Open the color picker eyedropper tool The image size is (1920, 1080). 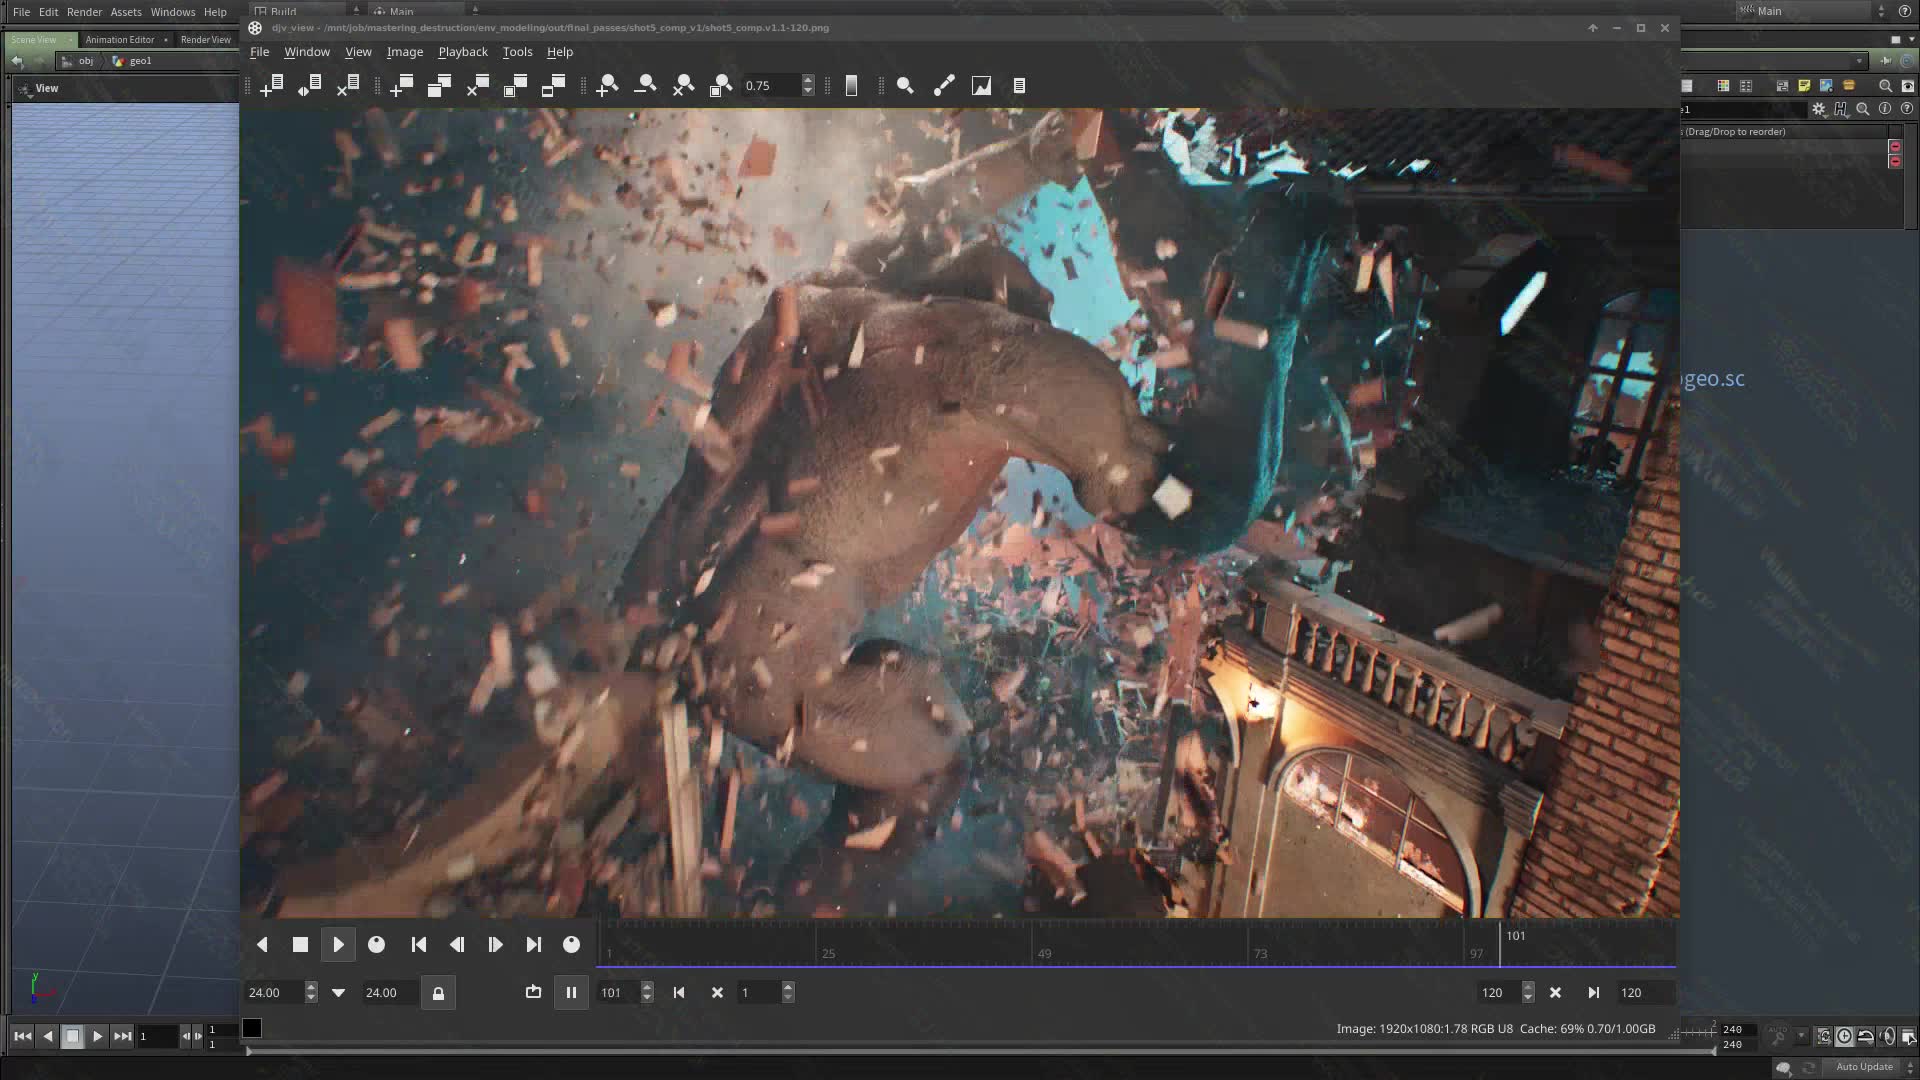(943, 86)
